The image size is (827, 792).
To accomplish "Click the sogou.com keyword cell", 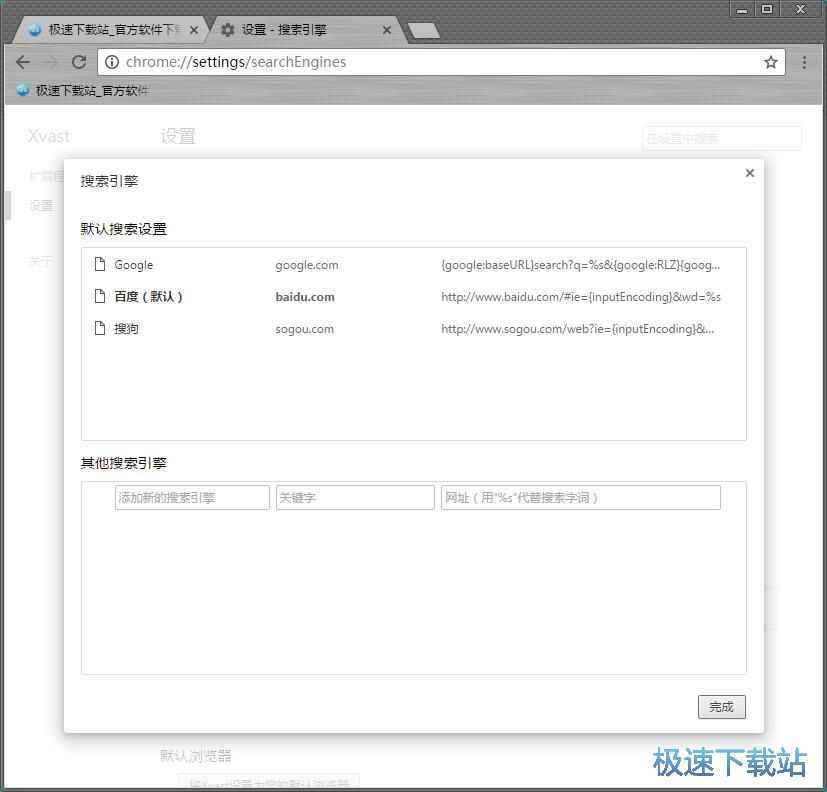I will 304,329.
